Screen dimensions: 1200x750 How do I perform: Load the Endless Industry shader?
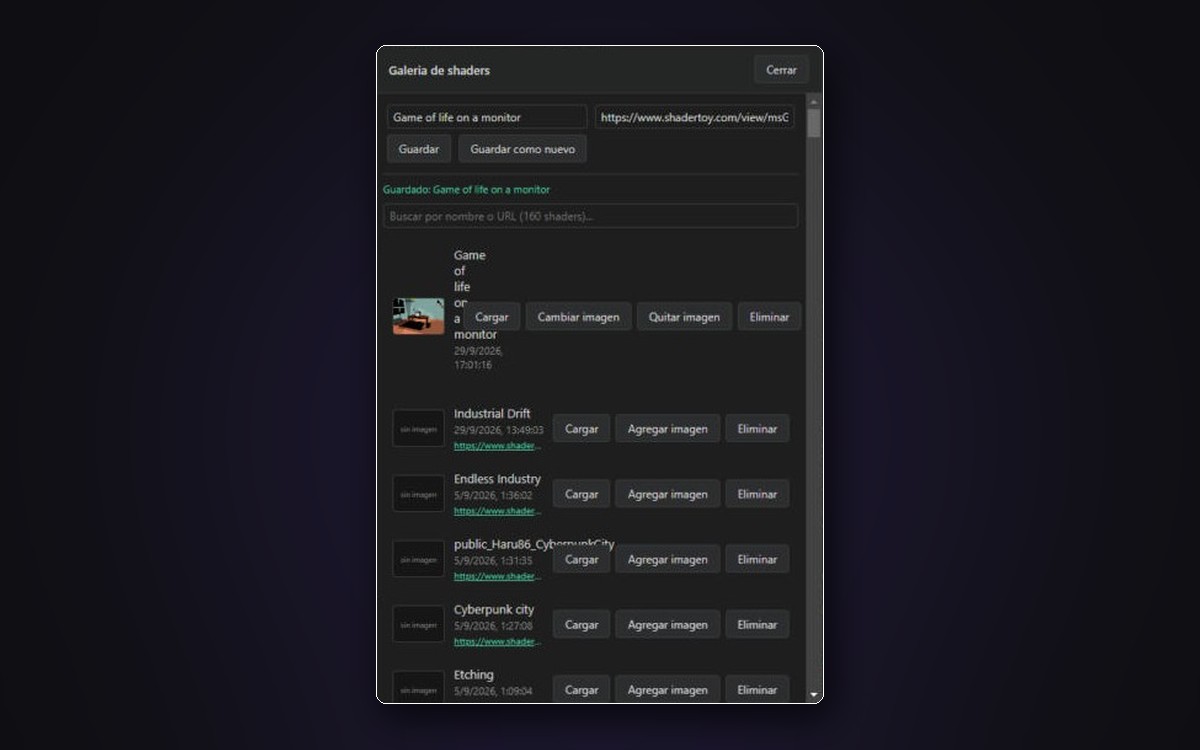pyautogui.click(x=581, y=494)
